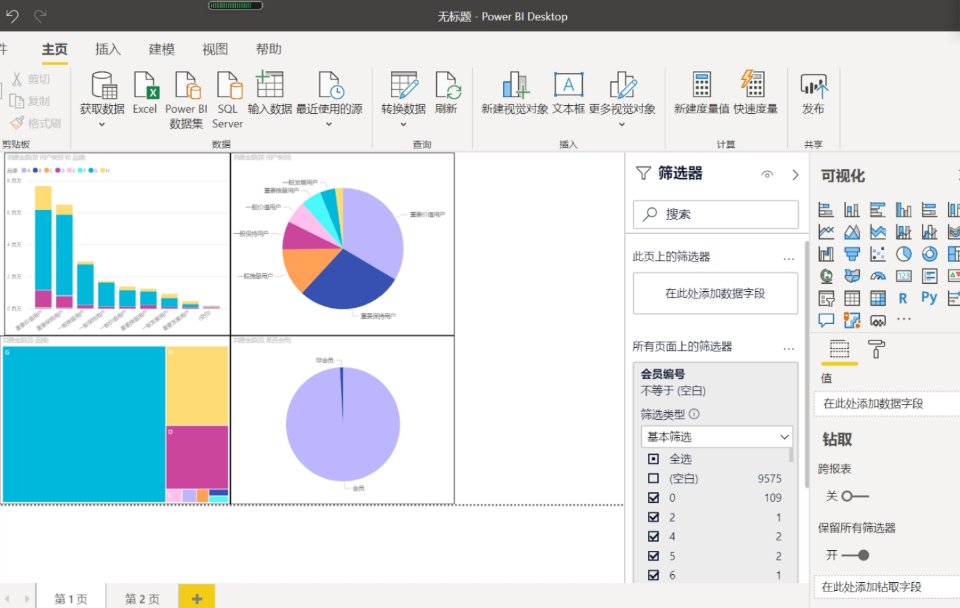
Task: Select the donut chart visualization
Action: point(929,254)
